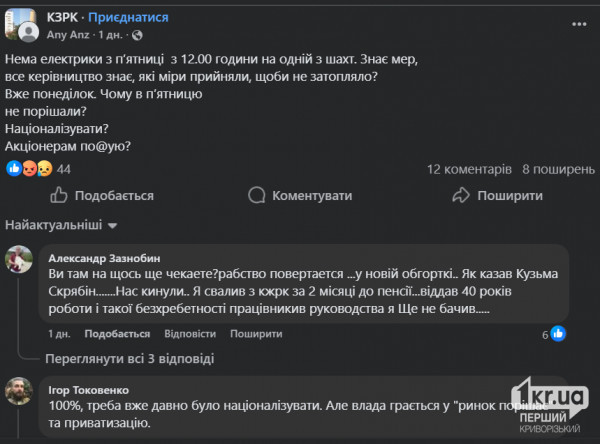600x444 pixels.
Task: Click Приєднатися to join the group
Action: [x=128, y=18]
